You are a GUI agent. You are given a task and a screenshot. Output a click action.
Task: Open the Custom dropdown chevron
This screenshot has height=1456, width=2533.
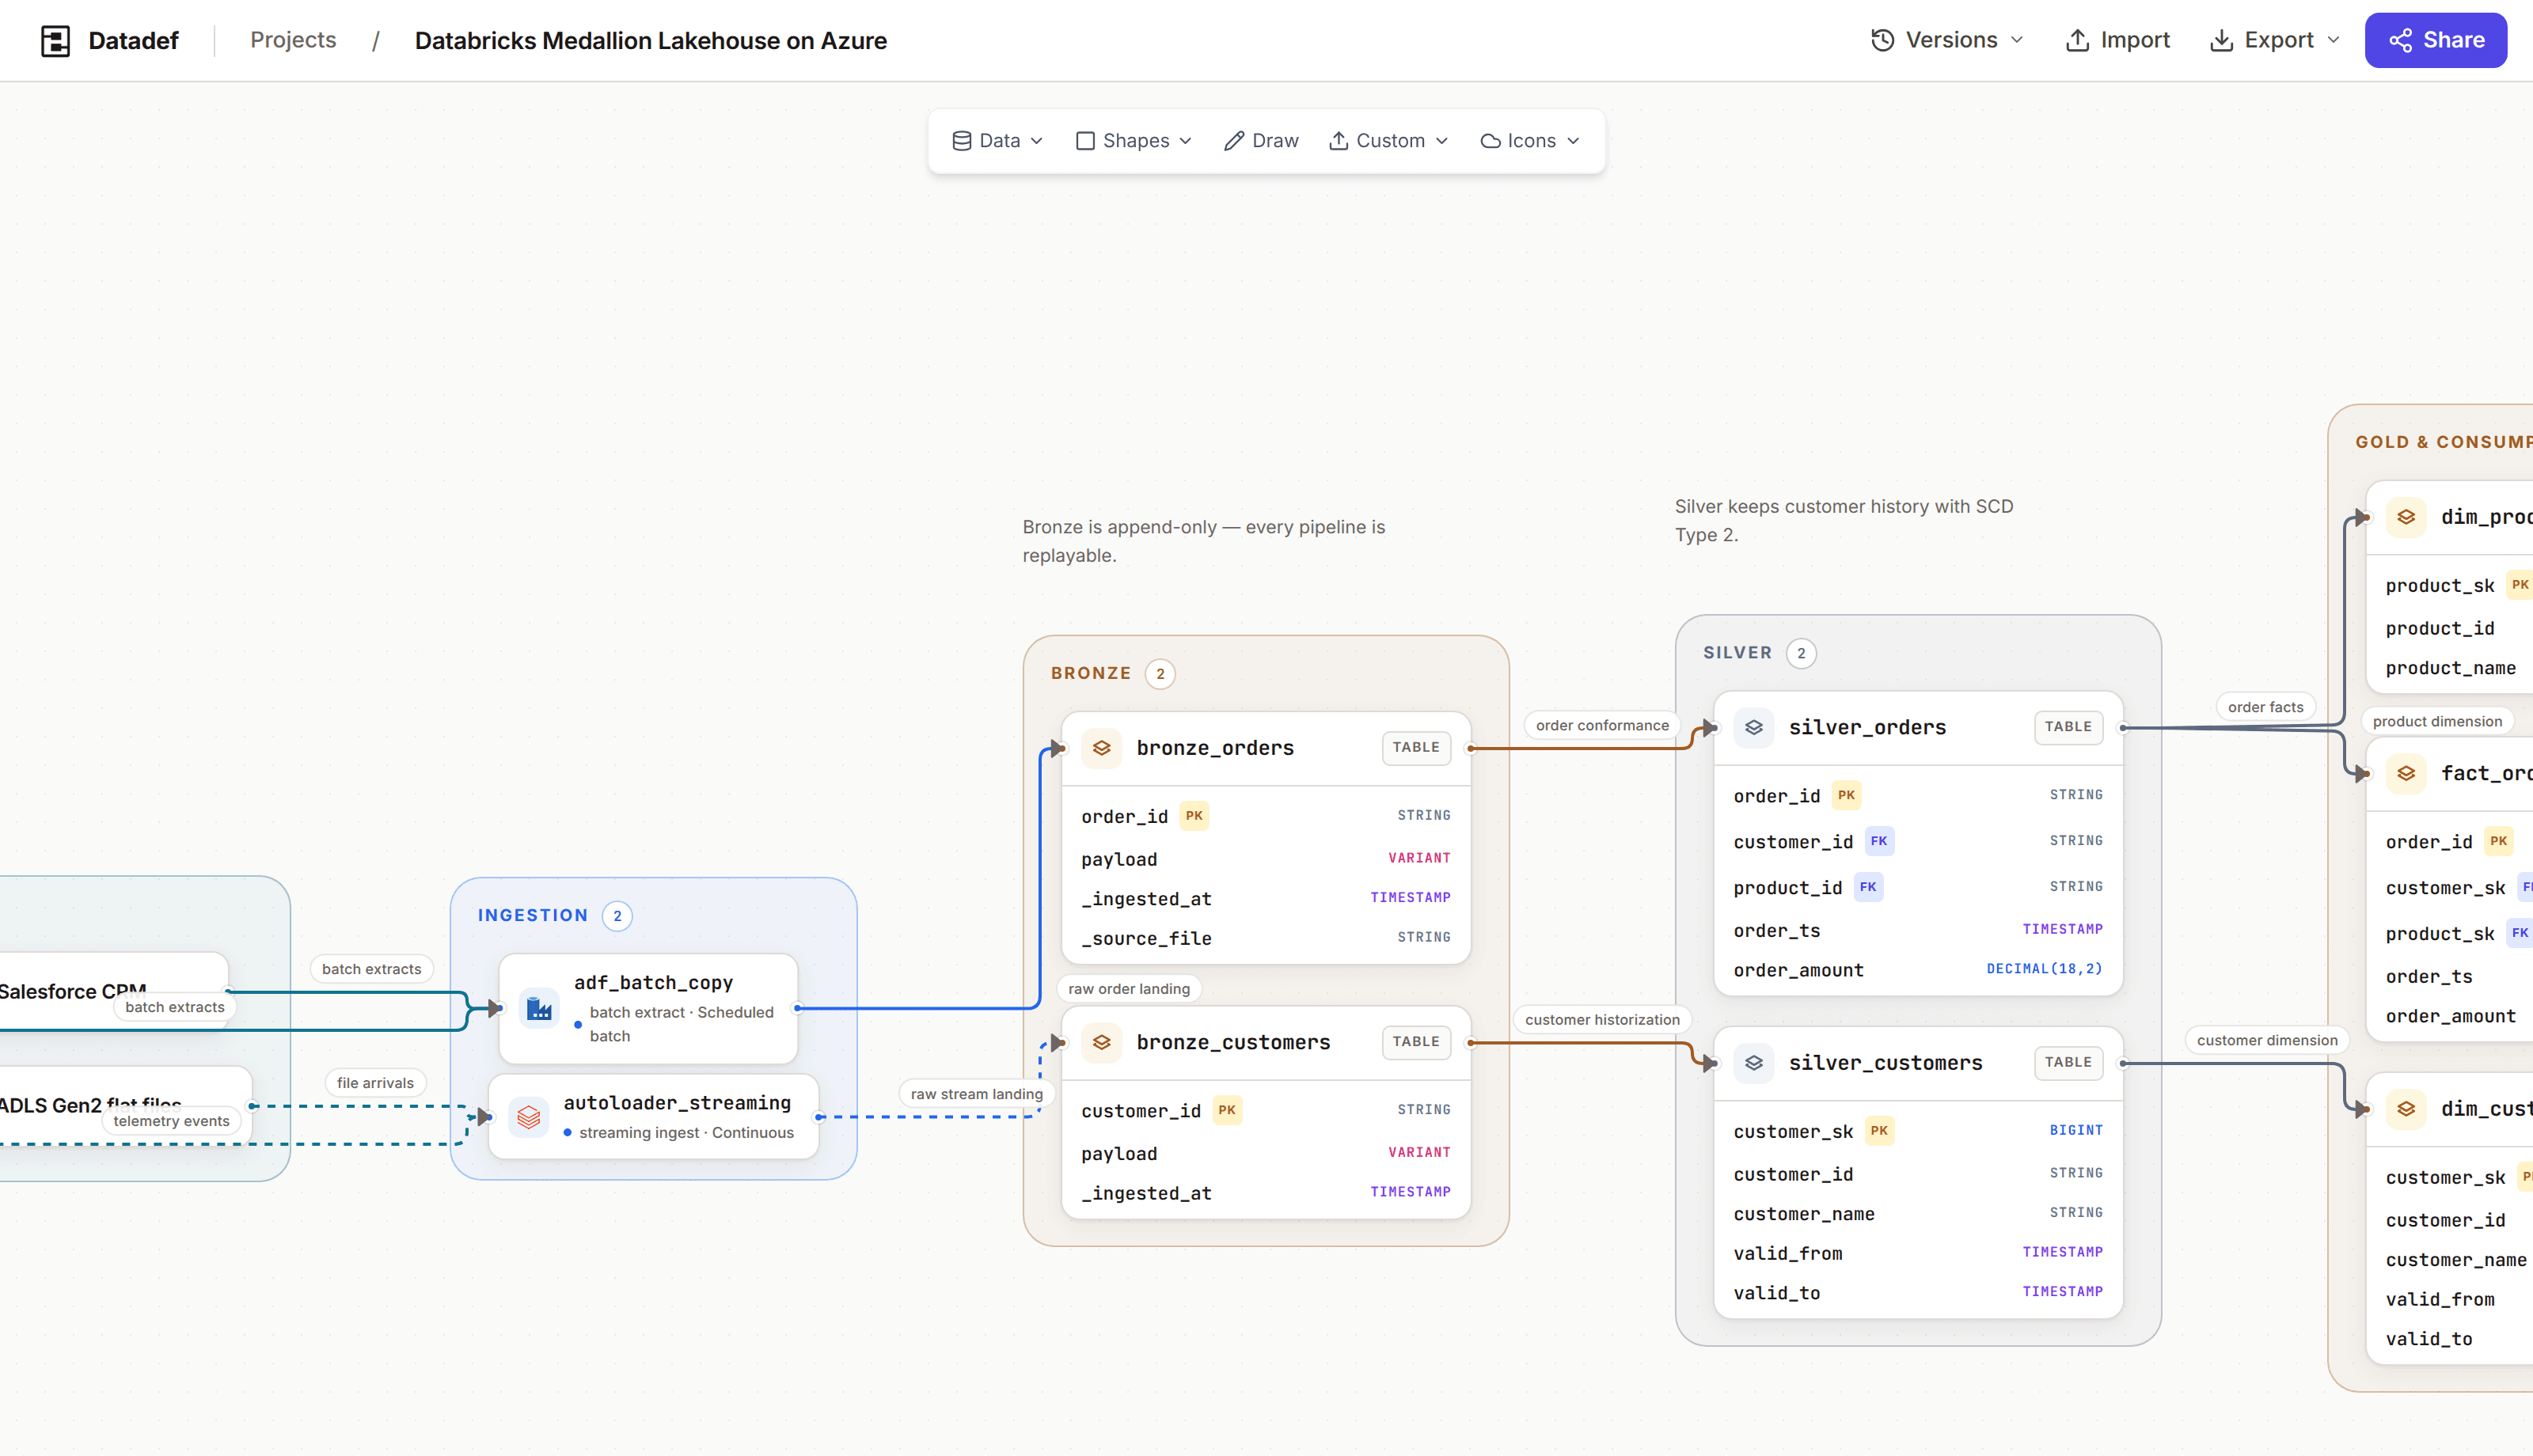[1442, 141]
